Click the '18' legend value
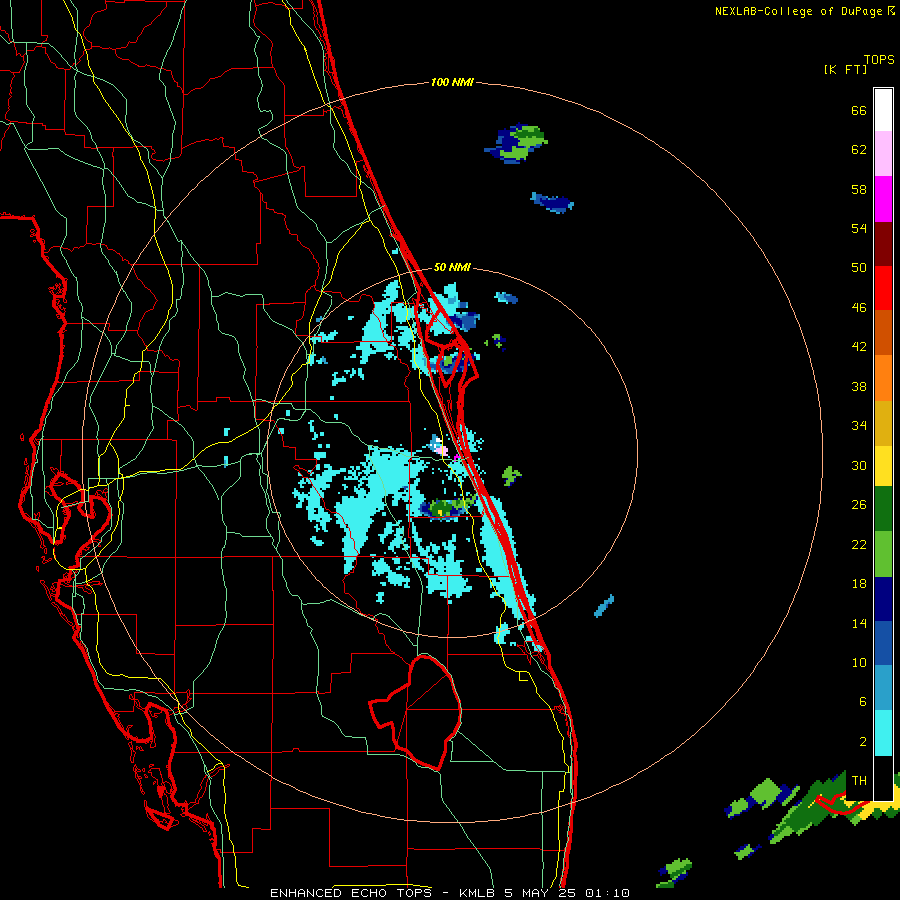 click(x=859, y=584)
